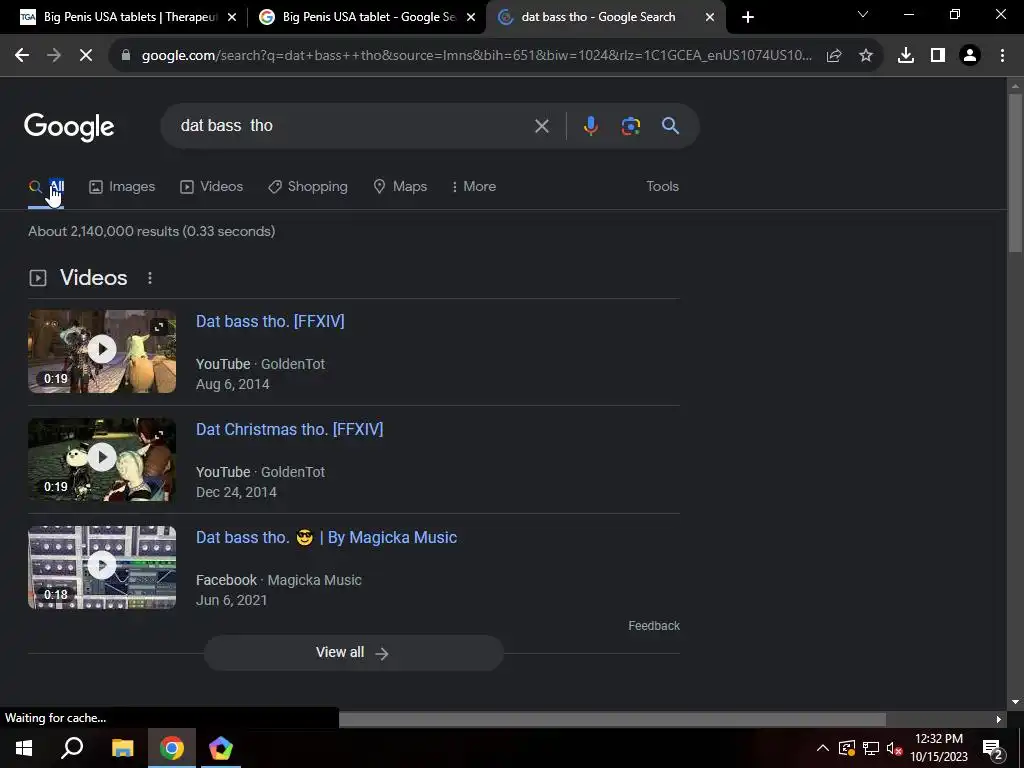Switch to the Videos results tab

pyautogui.click(x=212, y=187)
